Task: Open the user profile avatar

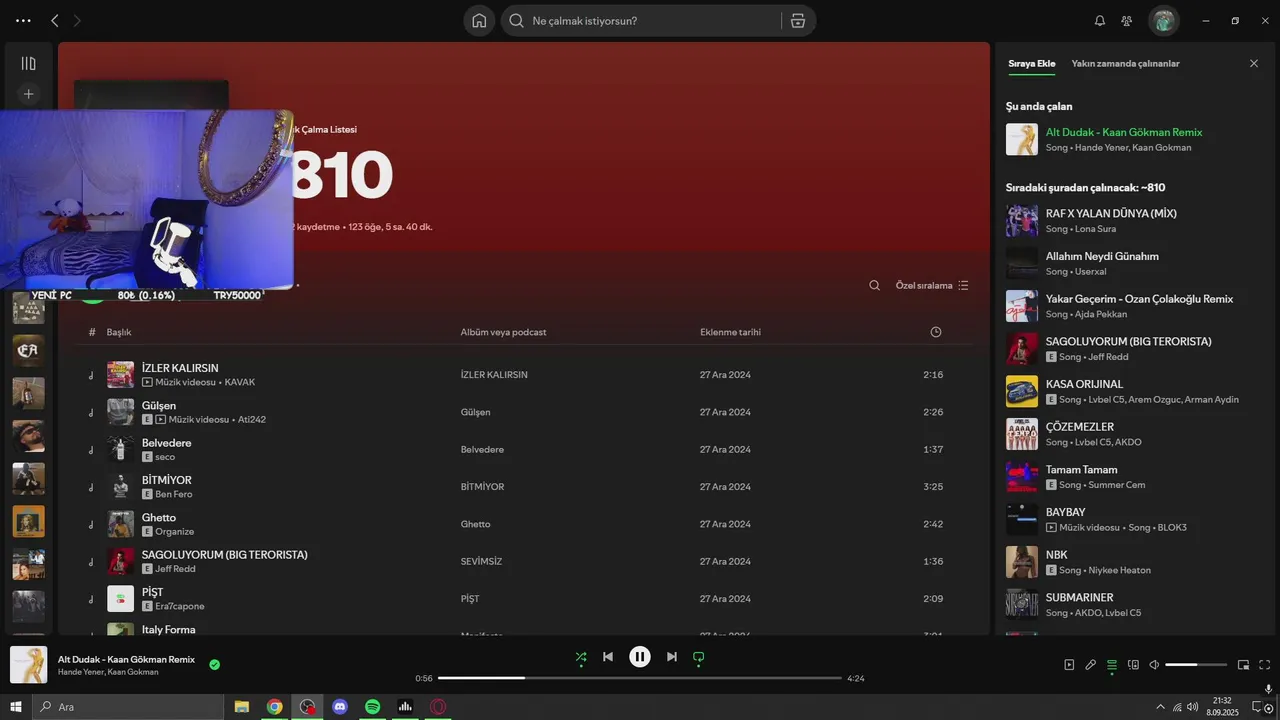Action: point(1163,20)
